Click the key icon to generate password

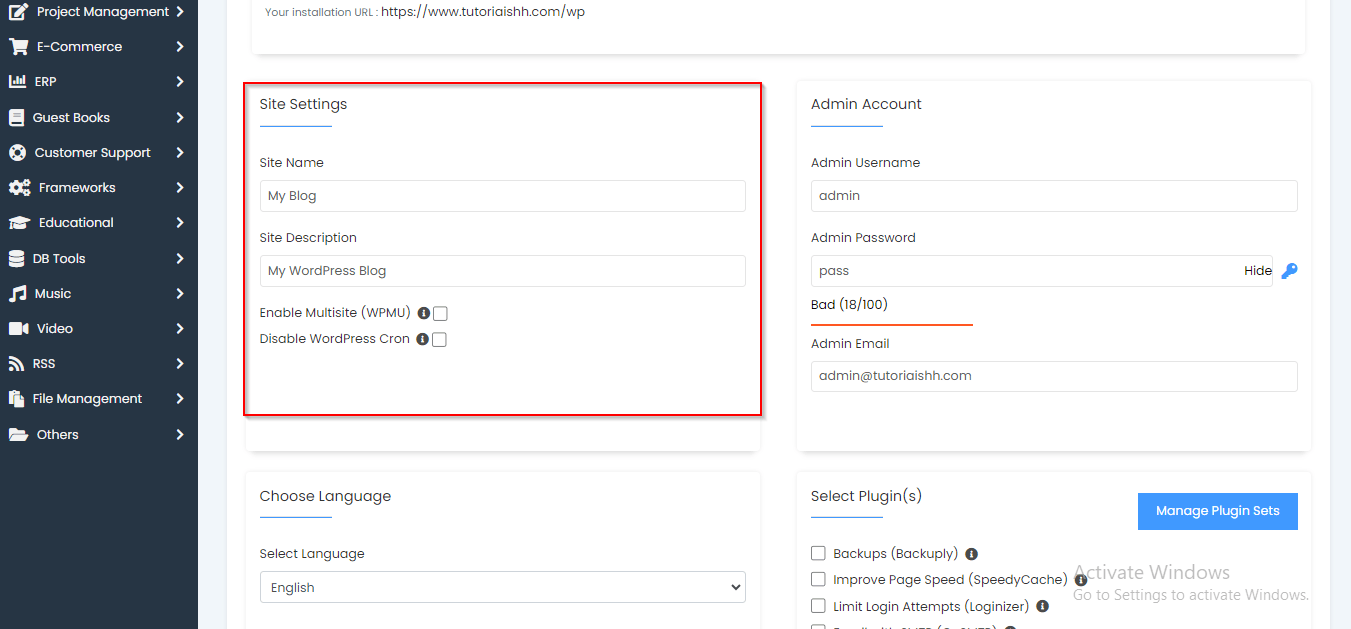pyautogui.click(x=1289, y=271)
